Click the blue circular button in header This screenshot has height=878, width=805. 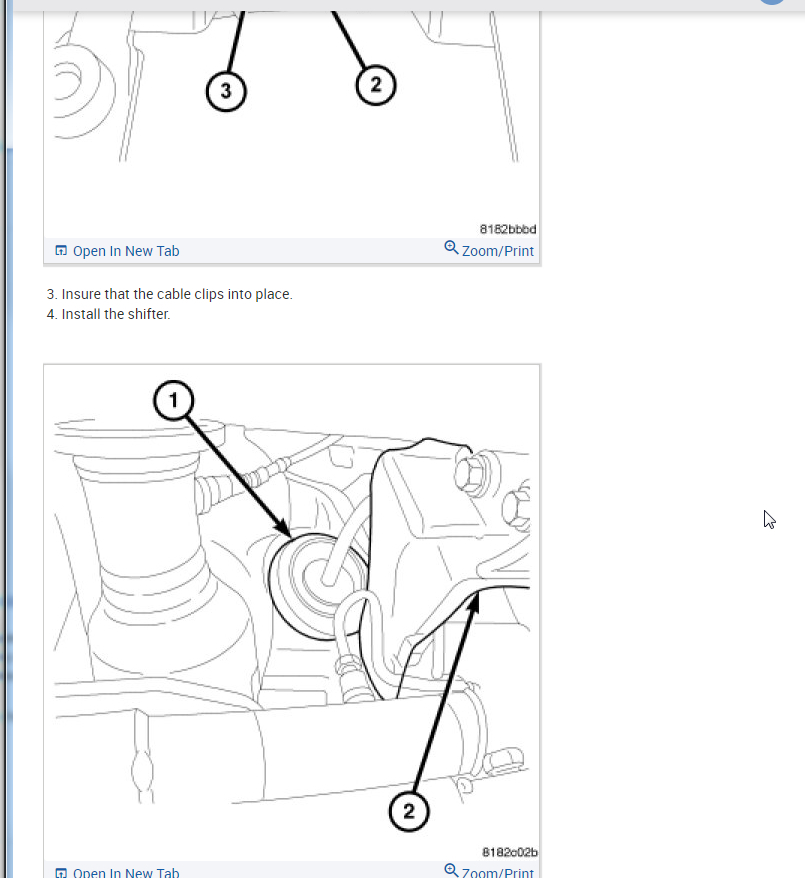[x=772, y=2]
